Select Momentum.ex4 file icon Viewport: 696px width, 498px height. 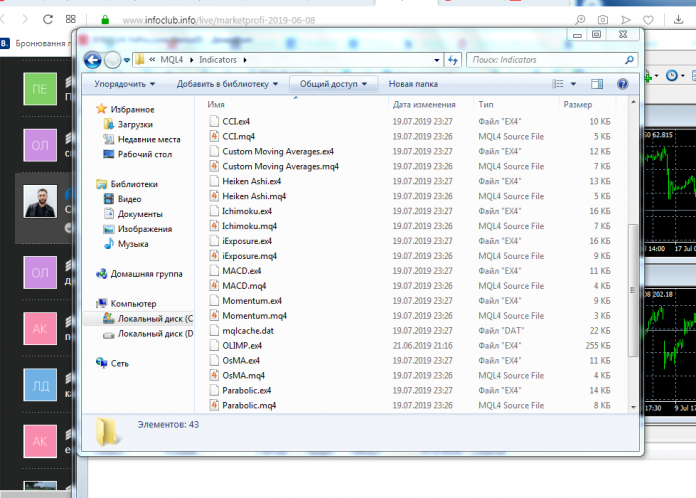tap(214, 301)
